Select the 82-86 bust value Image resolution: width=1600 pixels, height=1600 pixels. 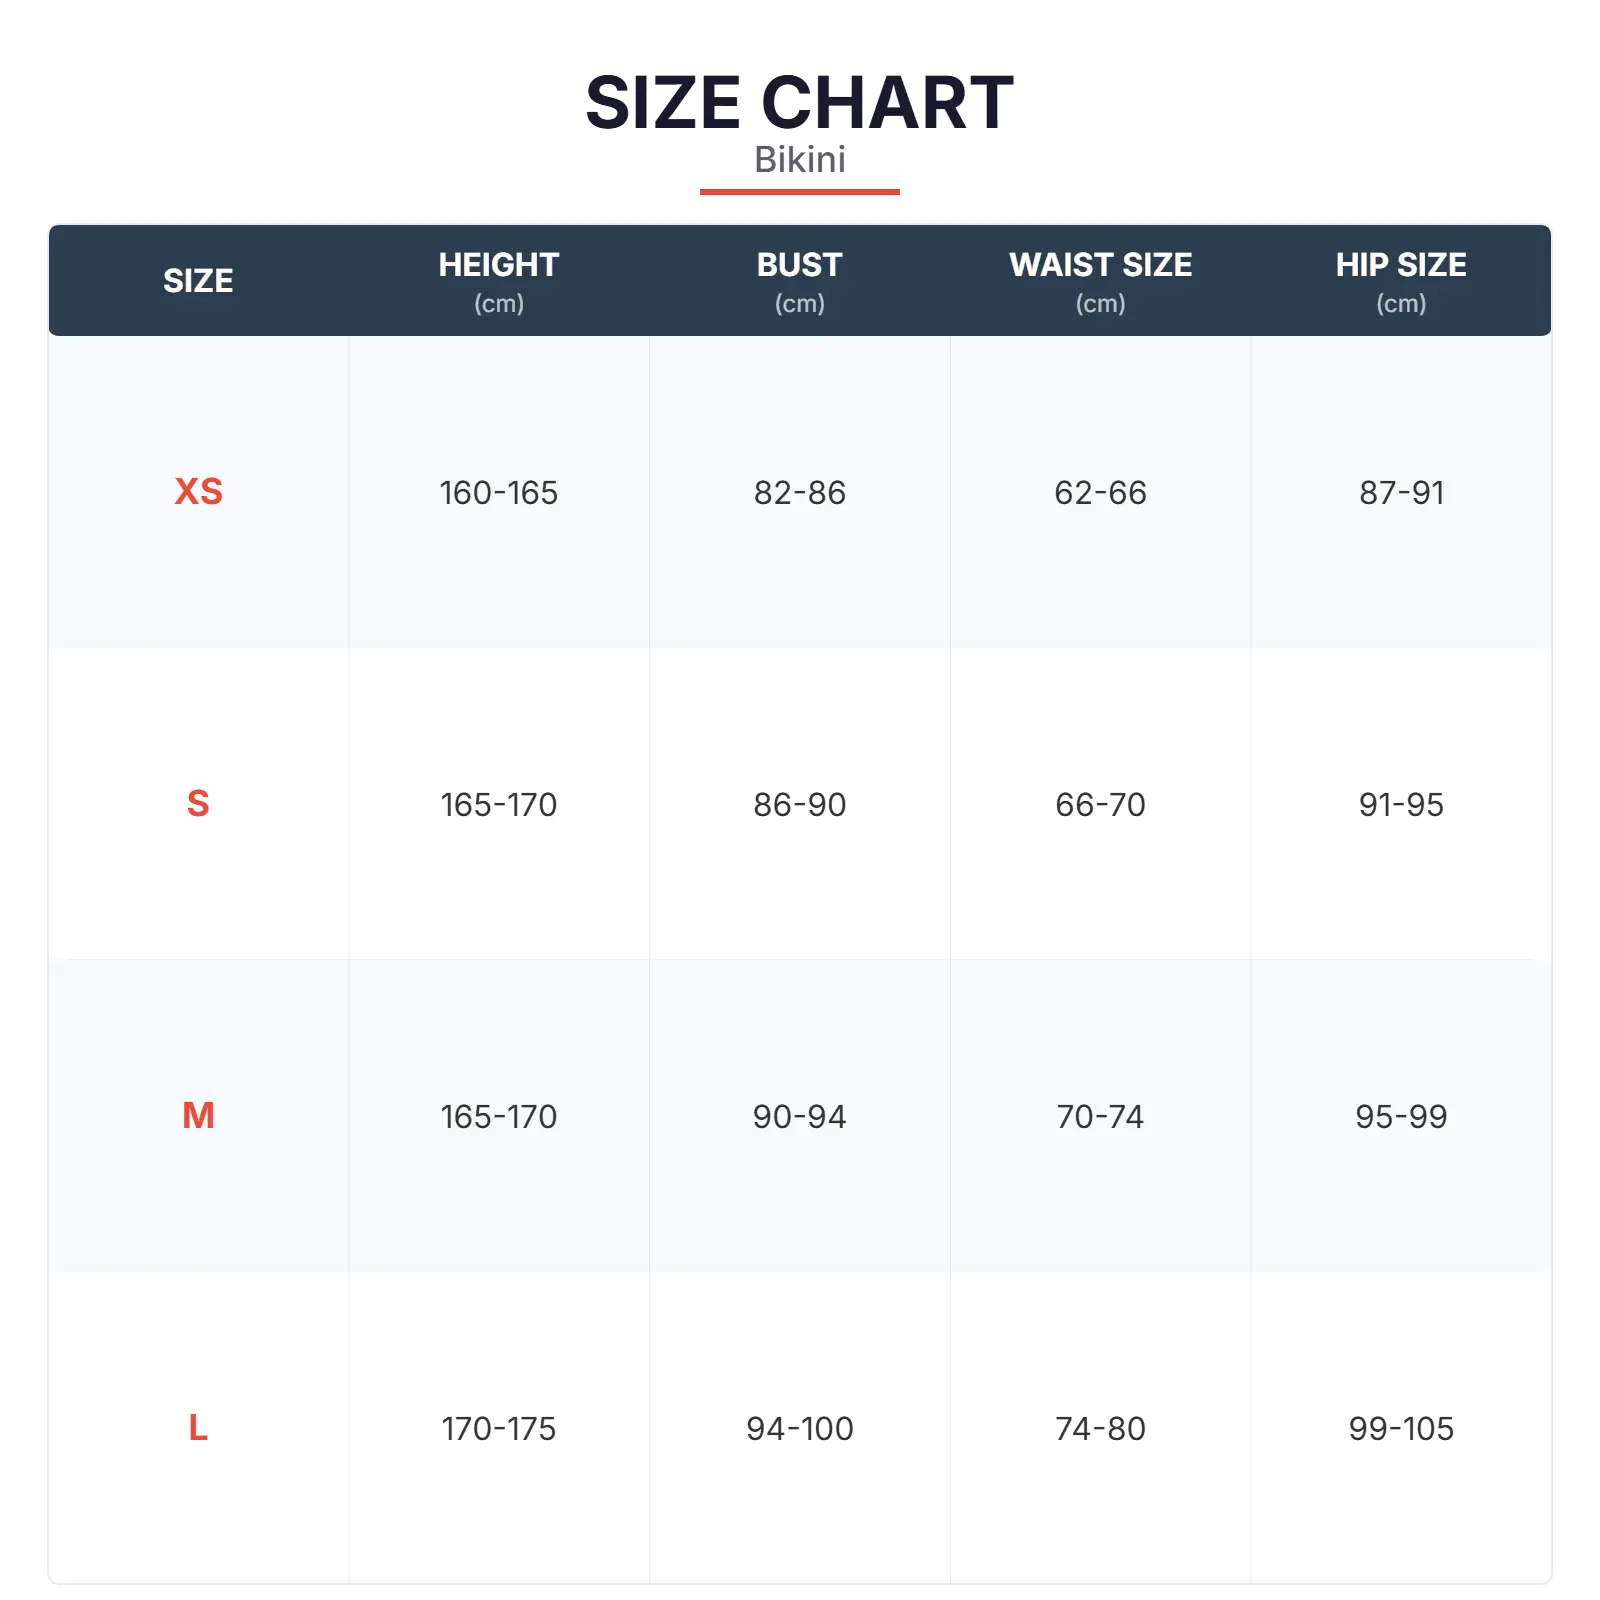coord(799,493)
